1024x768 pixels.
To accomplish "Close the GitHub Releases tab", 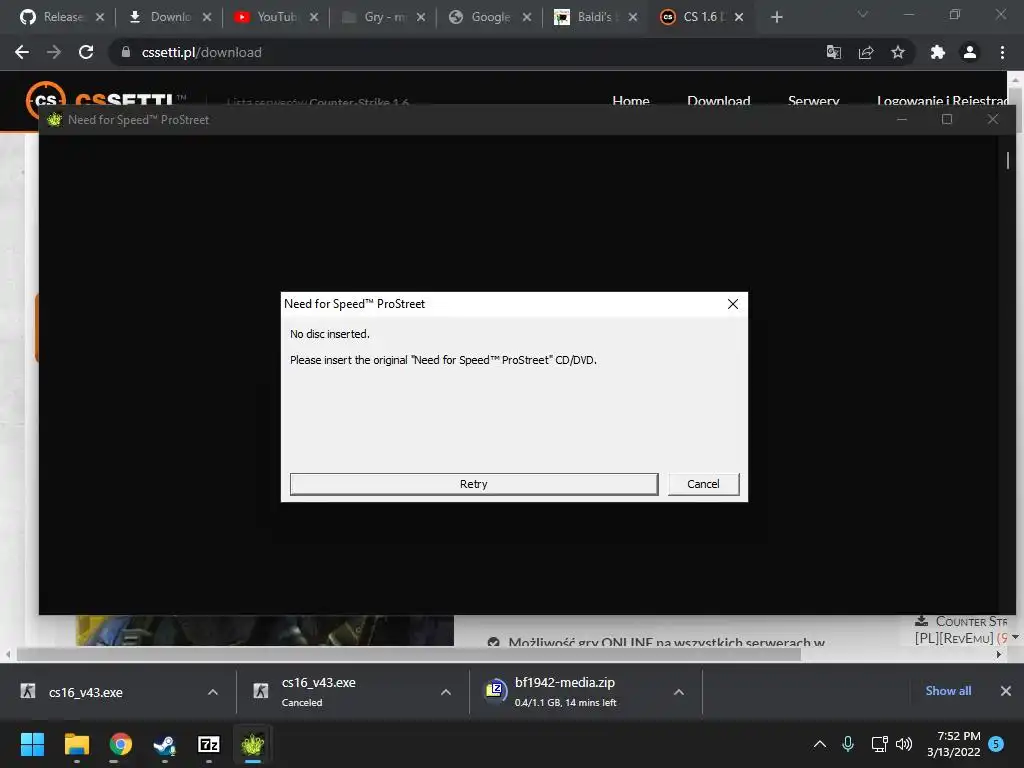I will pyautogui.click(x=100, y=17).
